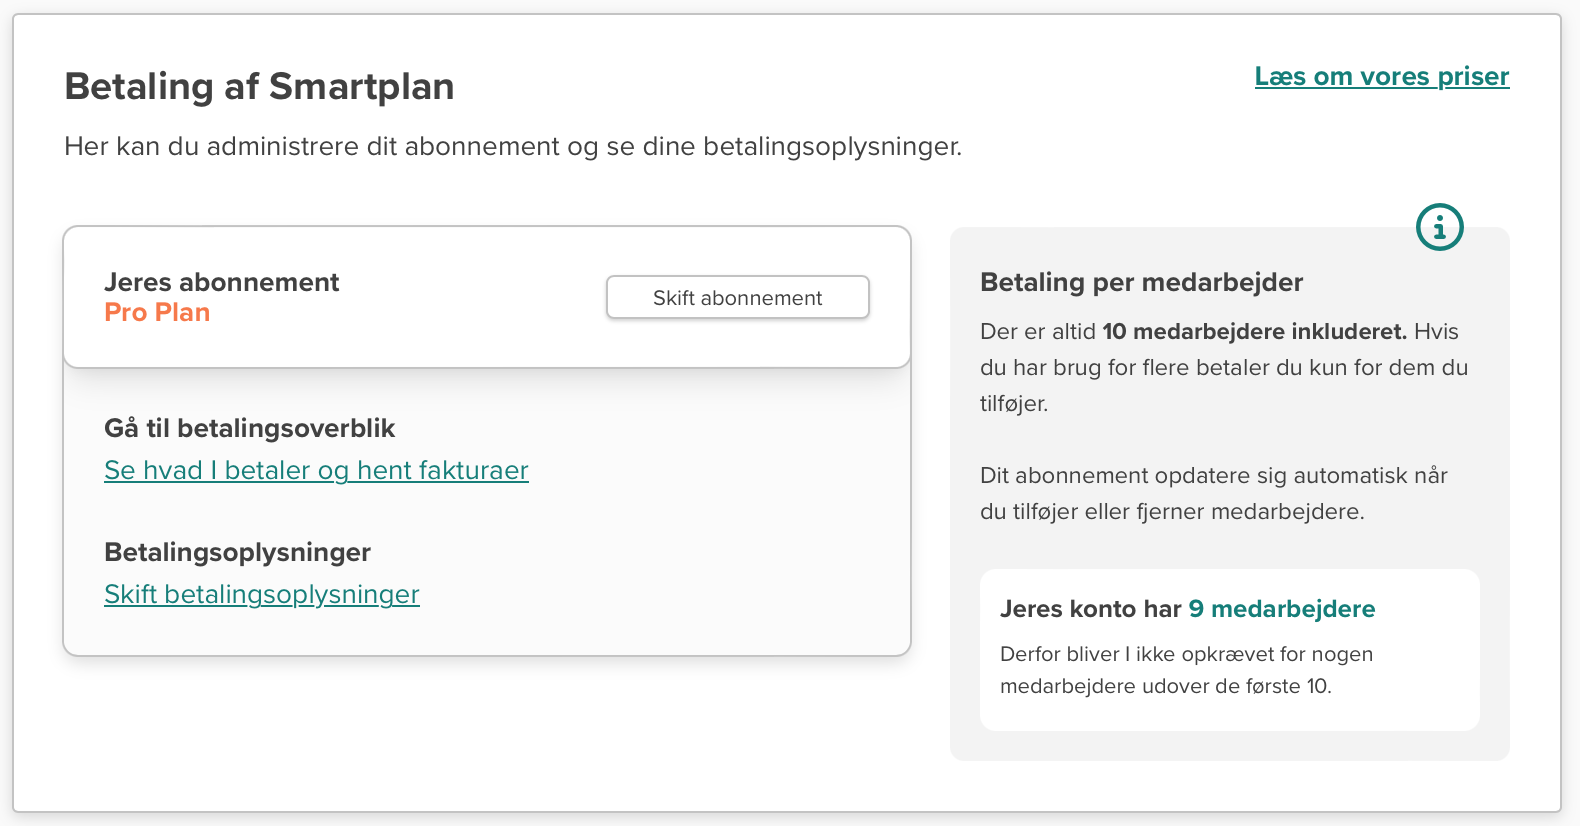This screenshot has width=1580, height=826.
Task: Click the 'Betalingsoplysninger' section heading
Action: [x=237, y=552]
